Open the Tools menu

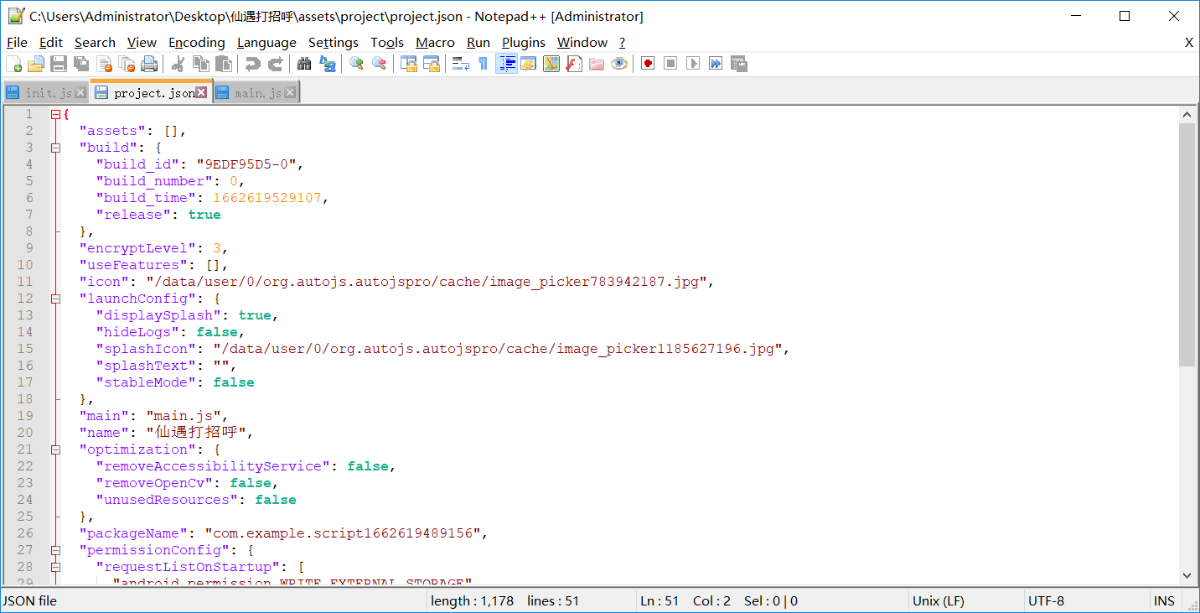(x=387, y=42)
